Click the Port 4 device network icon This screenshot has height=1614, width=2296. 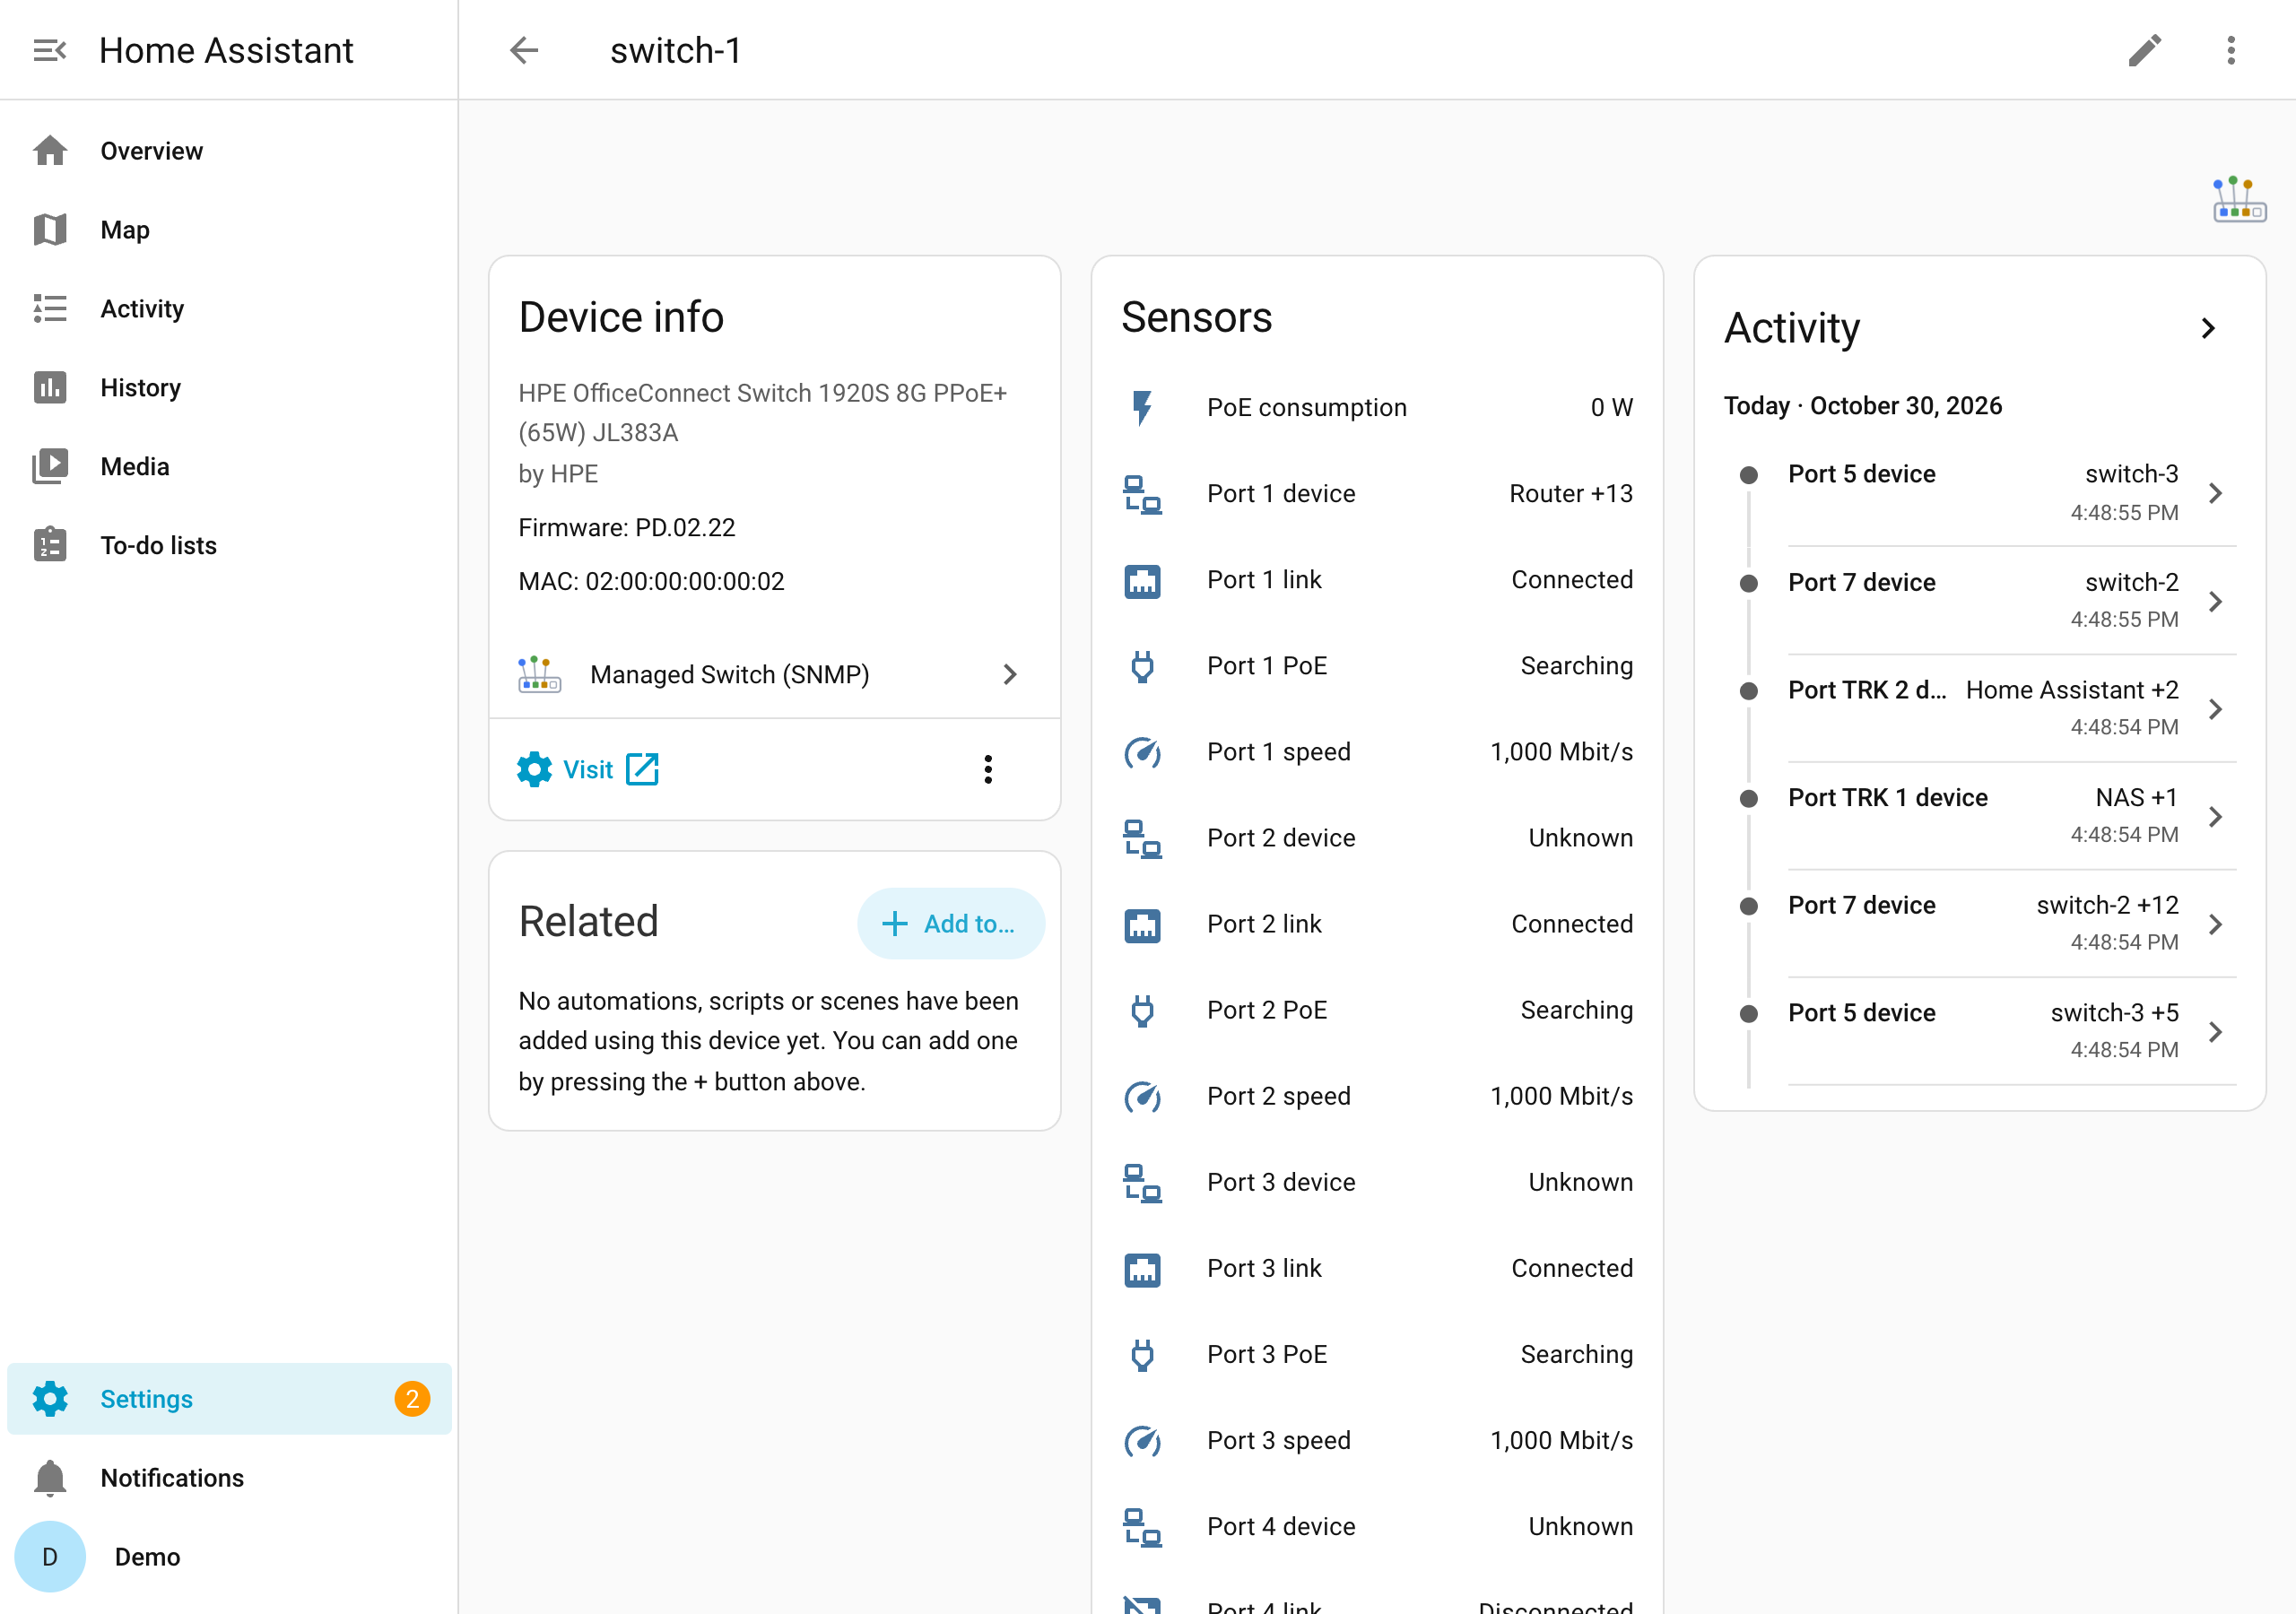click(x=1142, y=1526)
